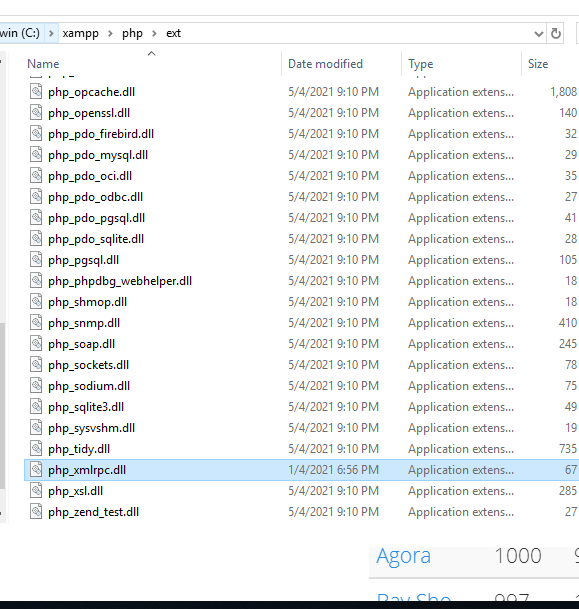The height and width of the screenshot is (609, 579).
Task: Select the php_tidy.dll file icon
Action: [36, 449]
